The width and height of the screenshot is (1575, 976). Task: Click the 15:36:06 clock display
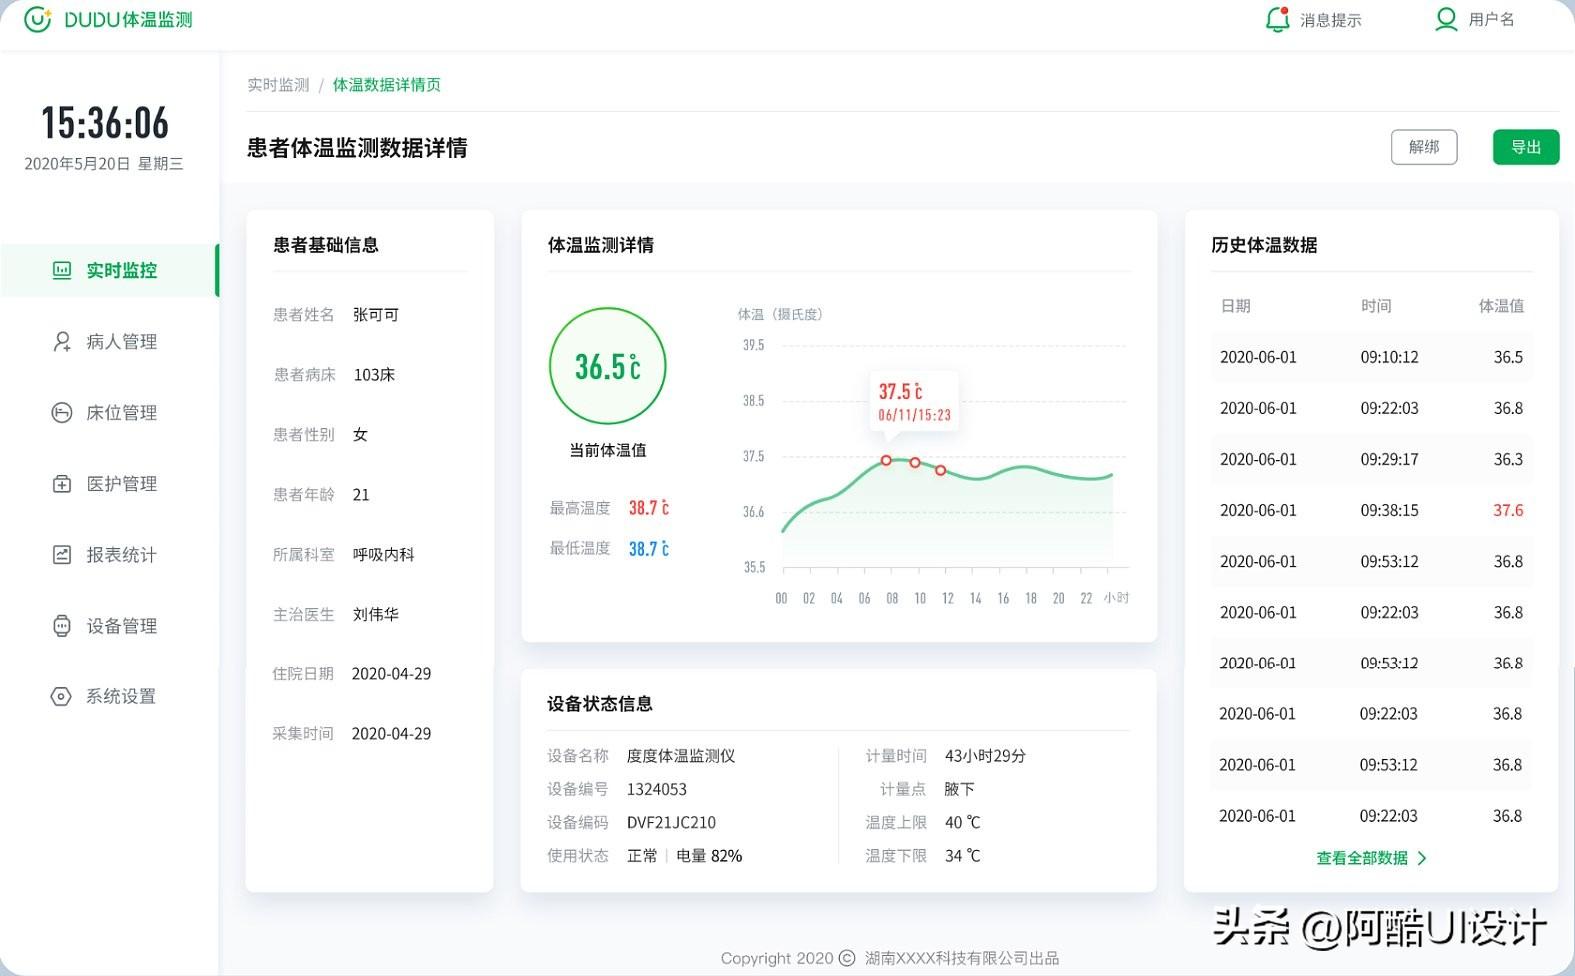click(105, 123)
